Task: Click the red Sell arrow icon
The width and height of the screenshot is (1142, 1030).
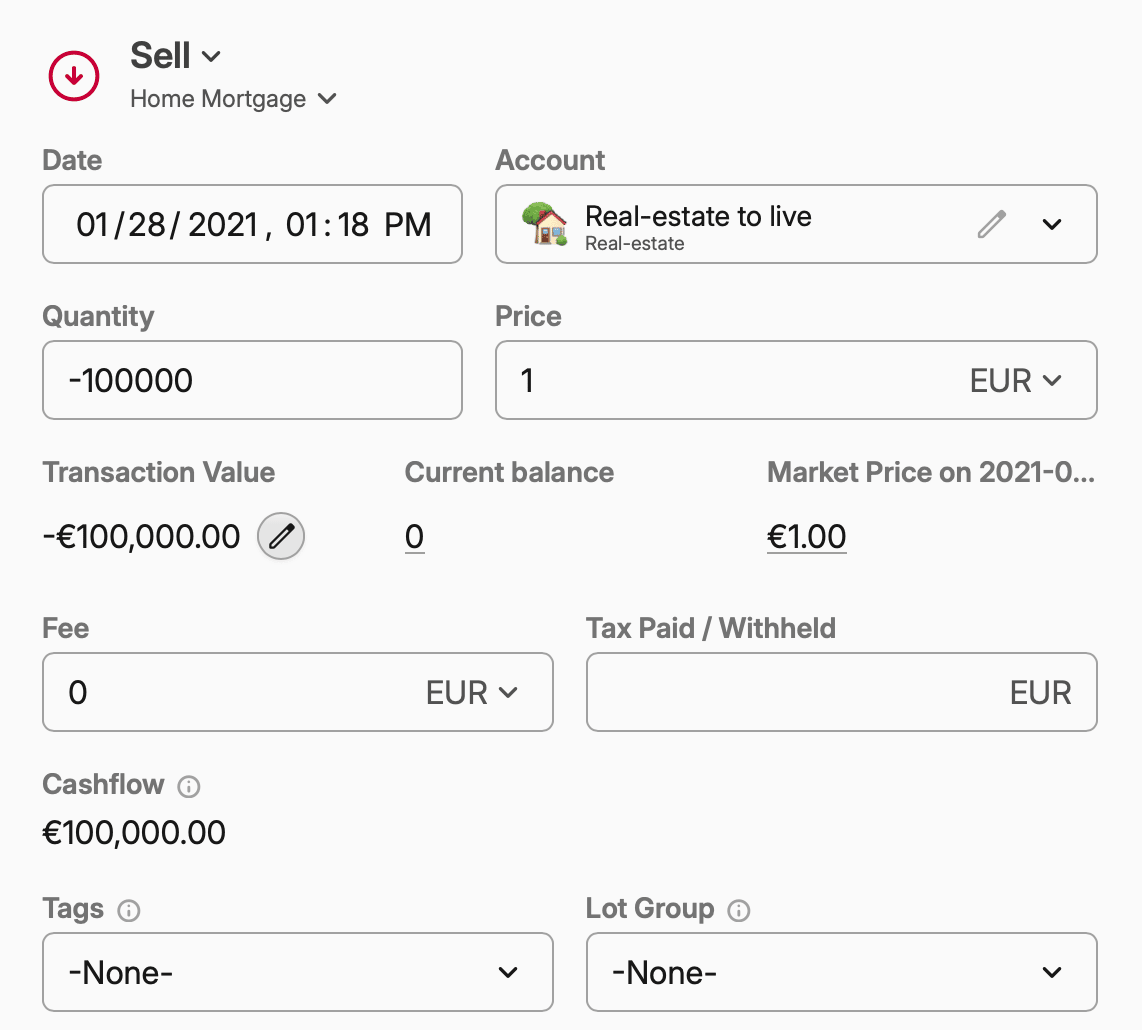Action: [x=73, y=75]
